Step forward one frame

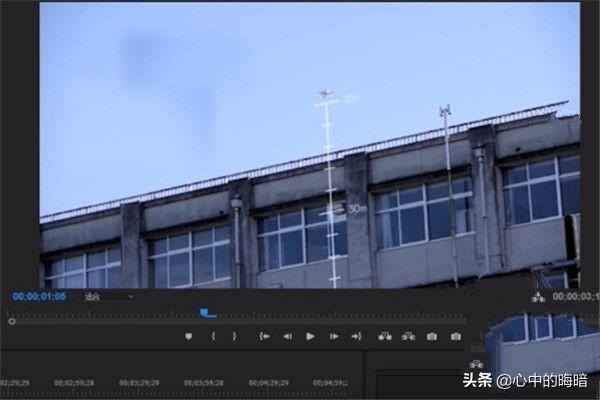[334, 336]
